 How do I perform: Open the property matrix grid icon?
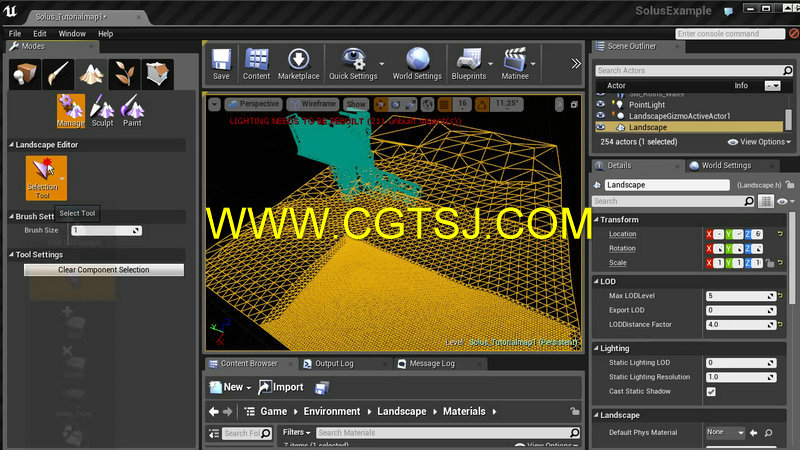click(765, 201)
